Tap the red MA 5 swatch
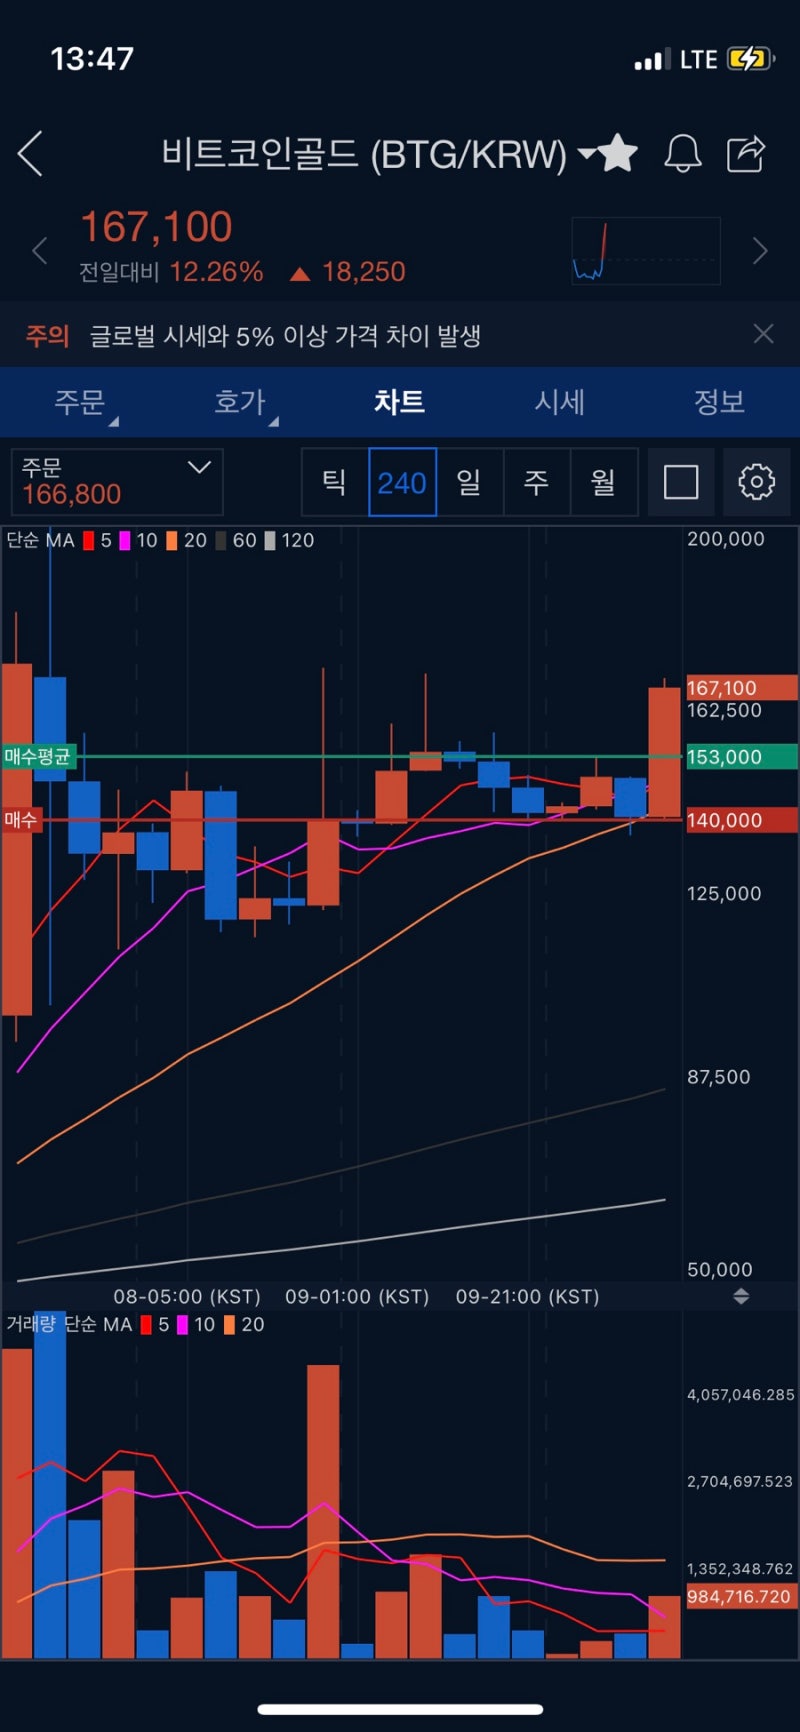 click(x=89, y=541)
